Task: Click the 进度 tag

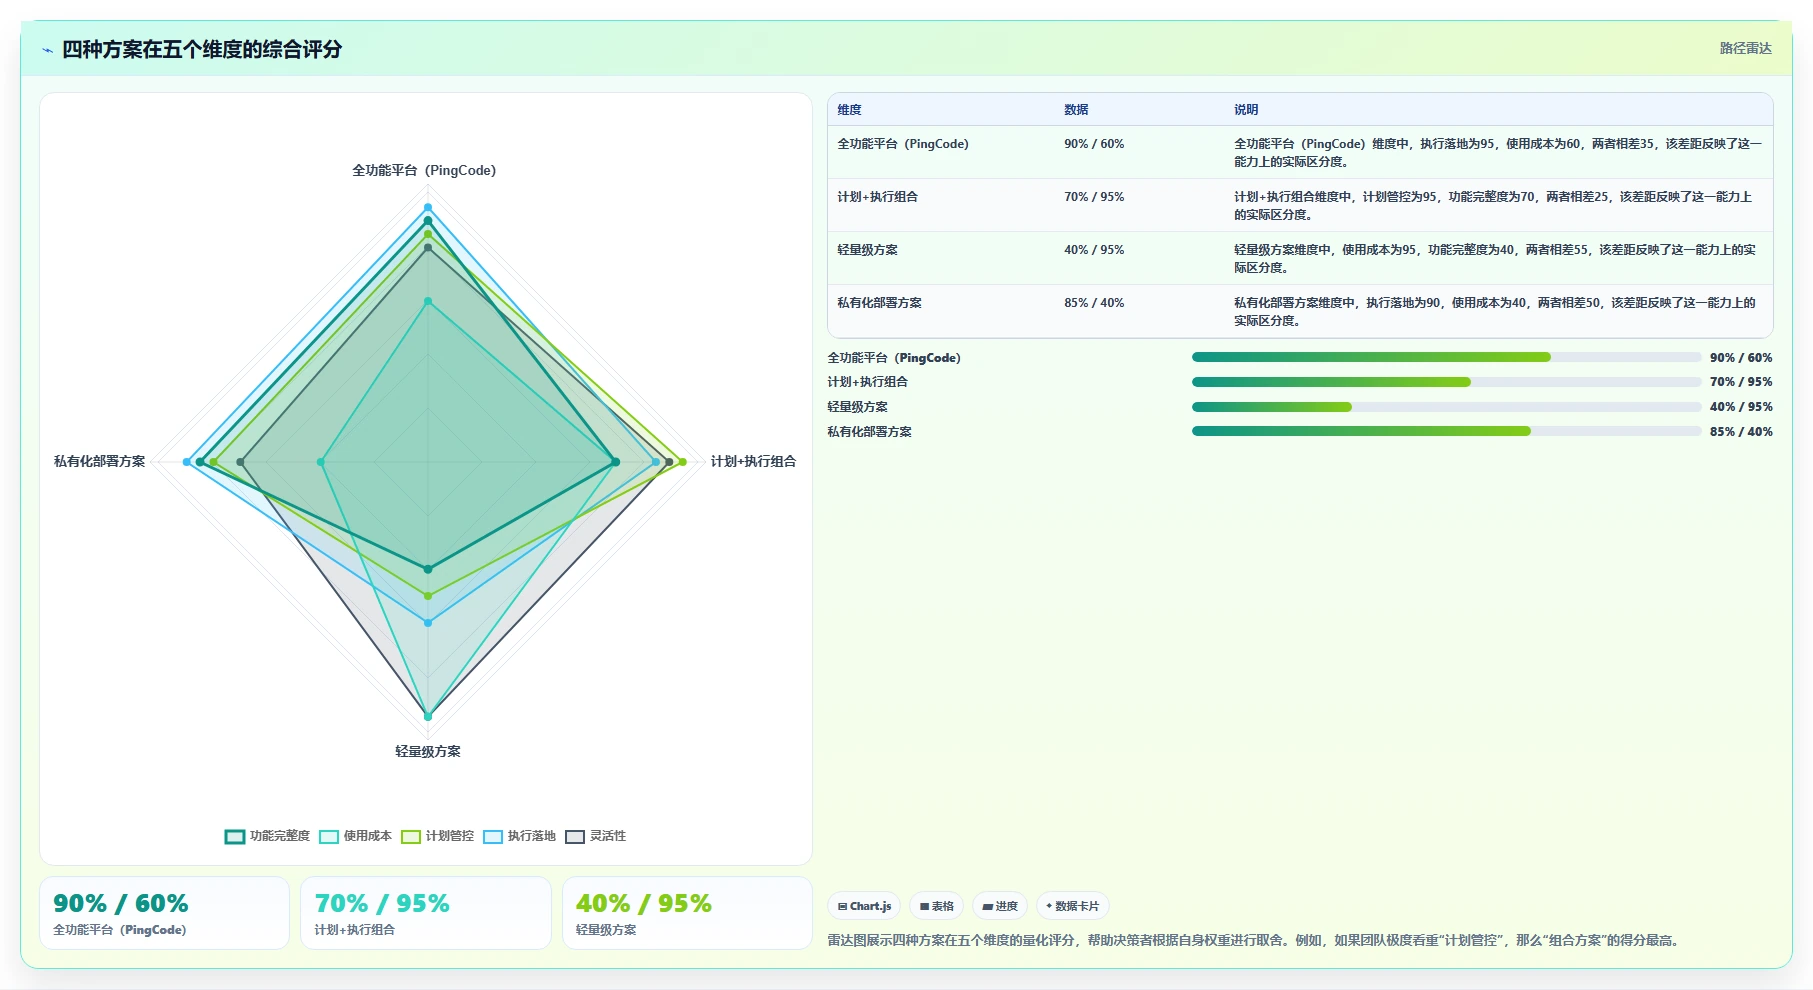Action: click(1000, 906)
